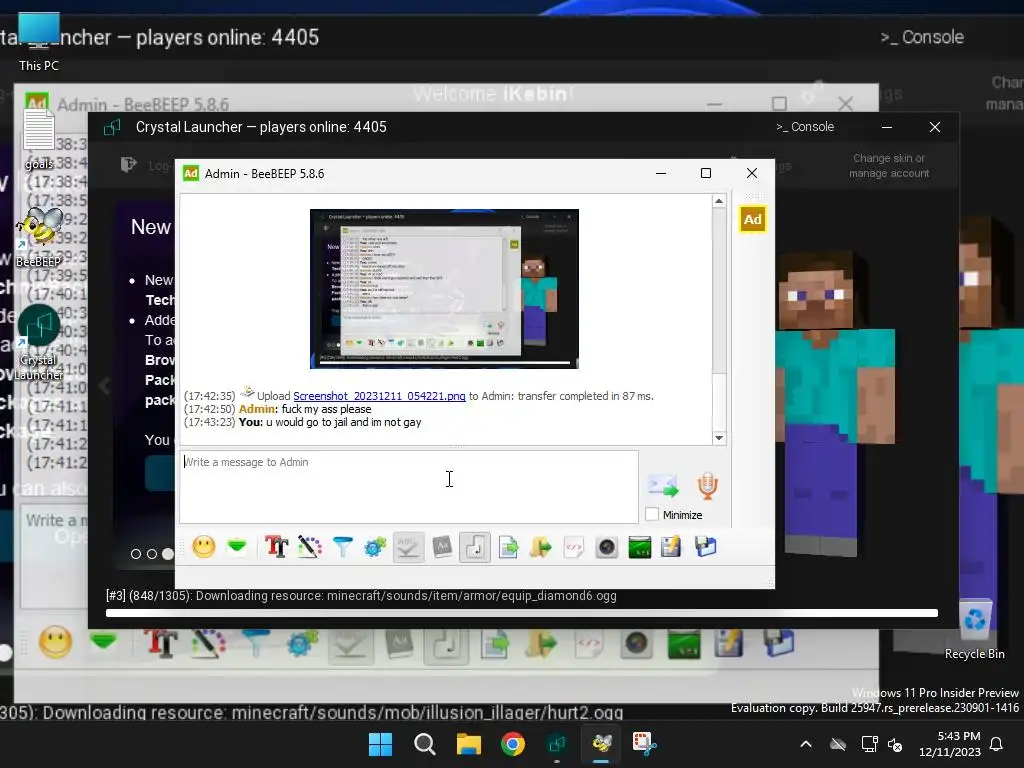Click the green chalkboard icon in toolbar
Image resolution: width=1024 pixels, height=768 pixels.
coord(639,547)
